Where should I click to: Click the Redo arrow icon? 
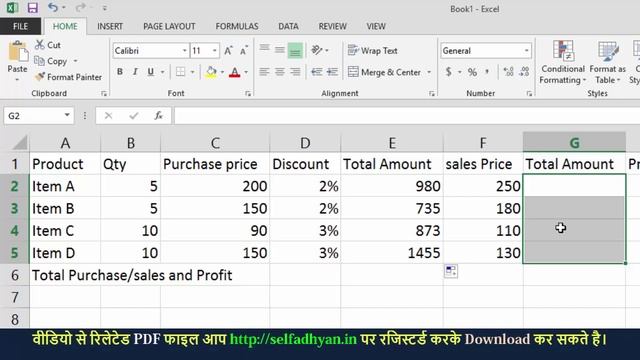(80, 7)
